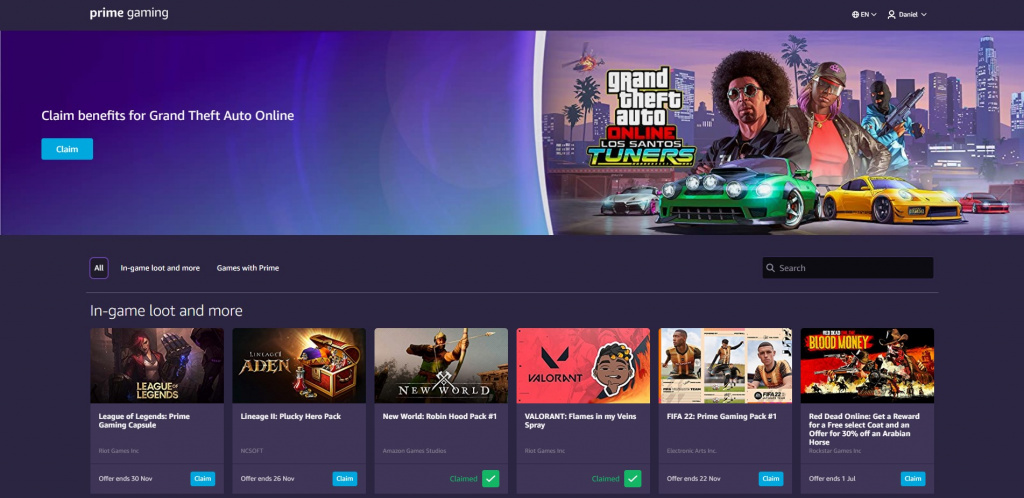Viewport: 1024px width, 498px height.
Task: Click Claim benefits for Grand Theft Auto Online text
Action: [x=168, y=116]
